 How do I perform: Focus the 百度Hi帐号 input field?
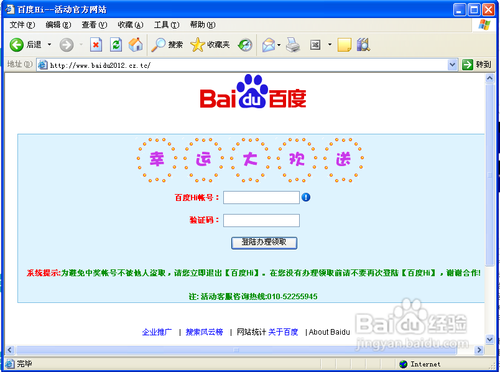[x=261, y=197]
